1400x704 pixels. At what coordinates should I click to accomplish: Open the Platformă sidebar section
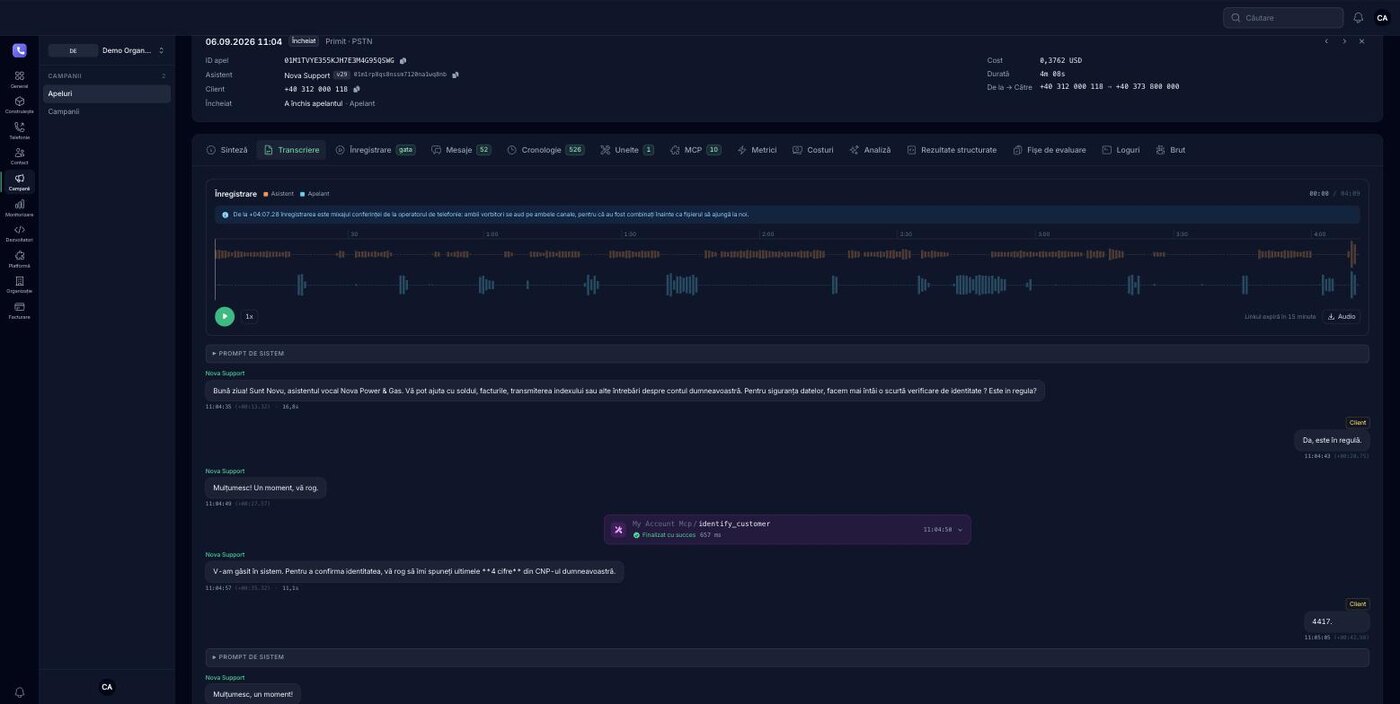click(x=19, y=259)
